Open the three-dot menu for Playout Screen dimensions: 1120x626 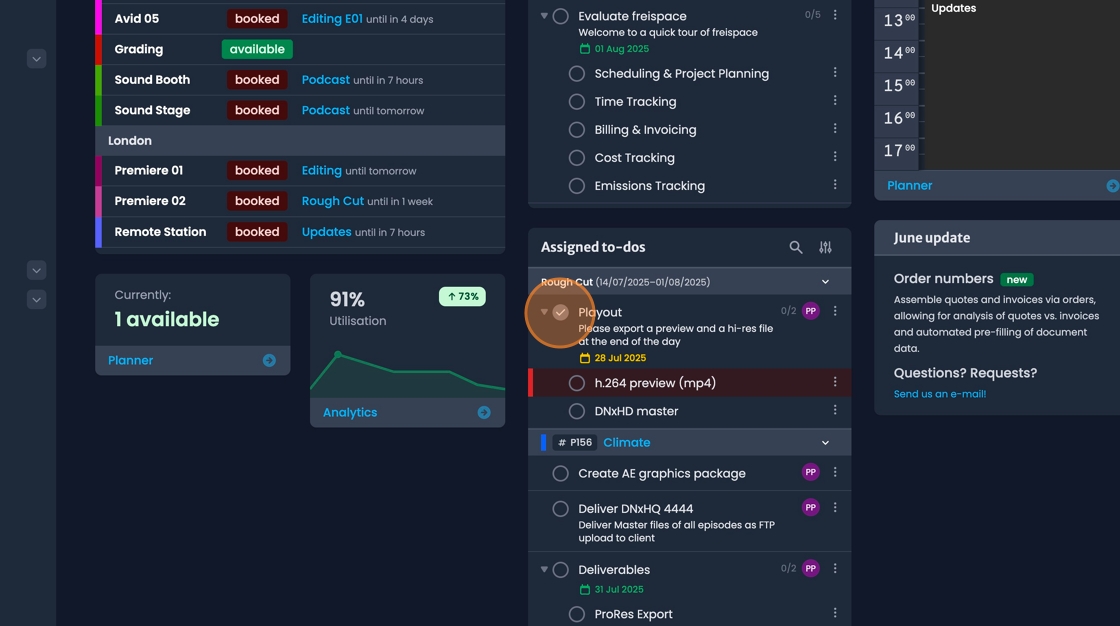(835, 311)
